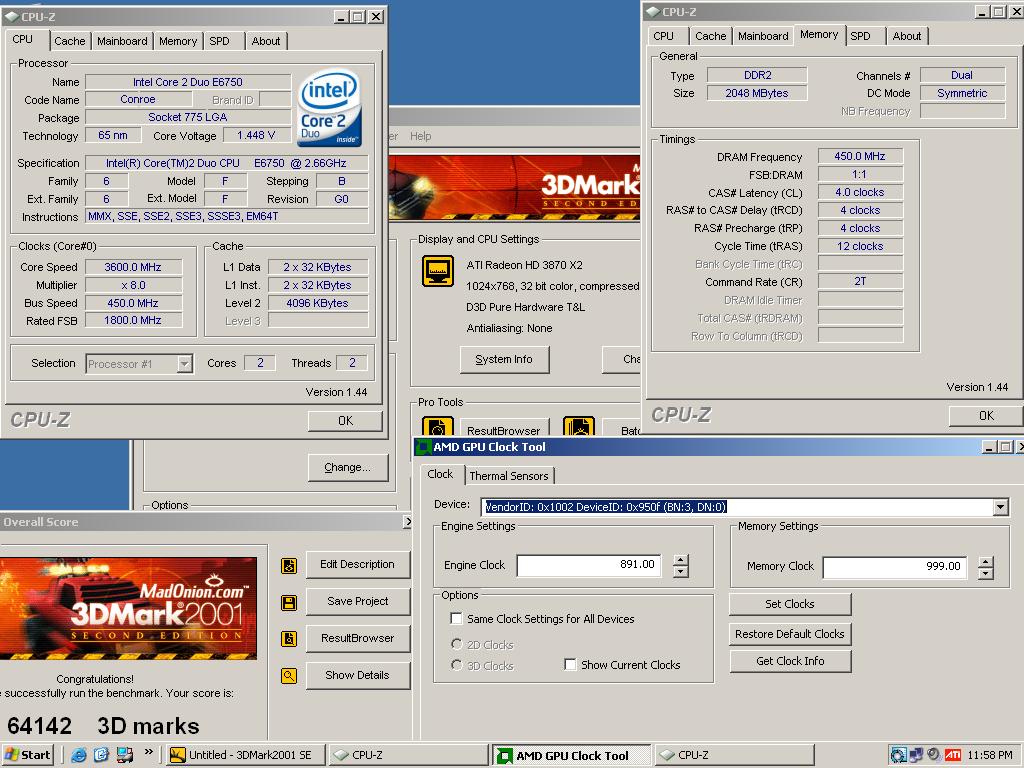The height and width of the screenshot is (768, 1024).
Task: Launch Internet Explorer from quick launch
Action: [79, 755]
